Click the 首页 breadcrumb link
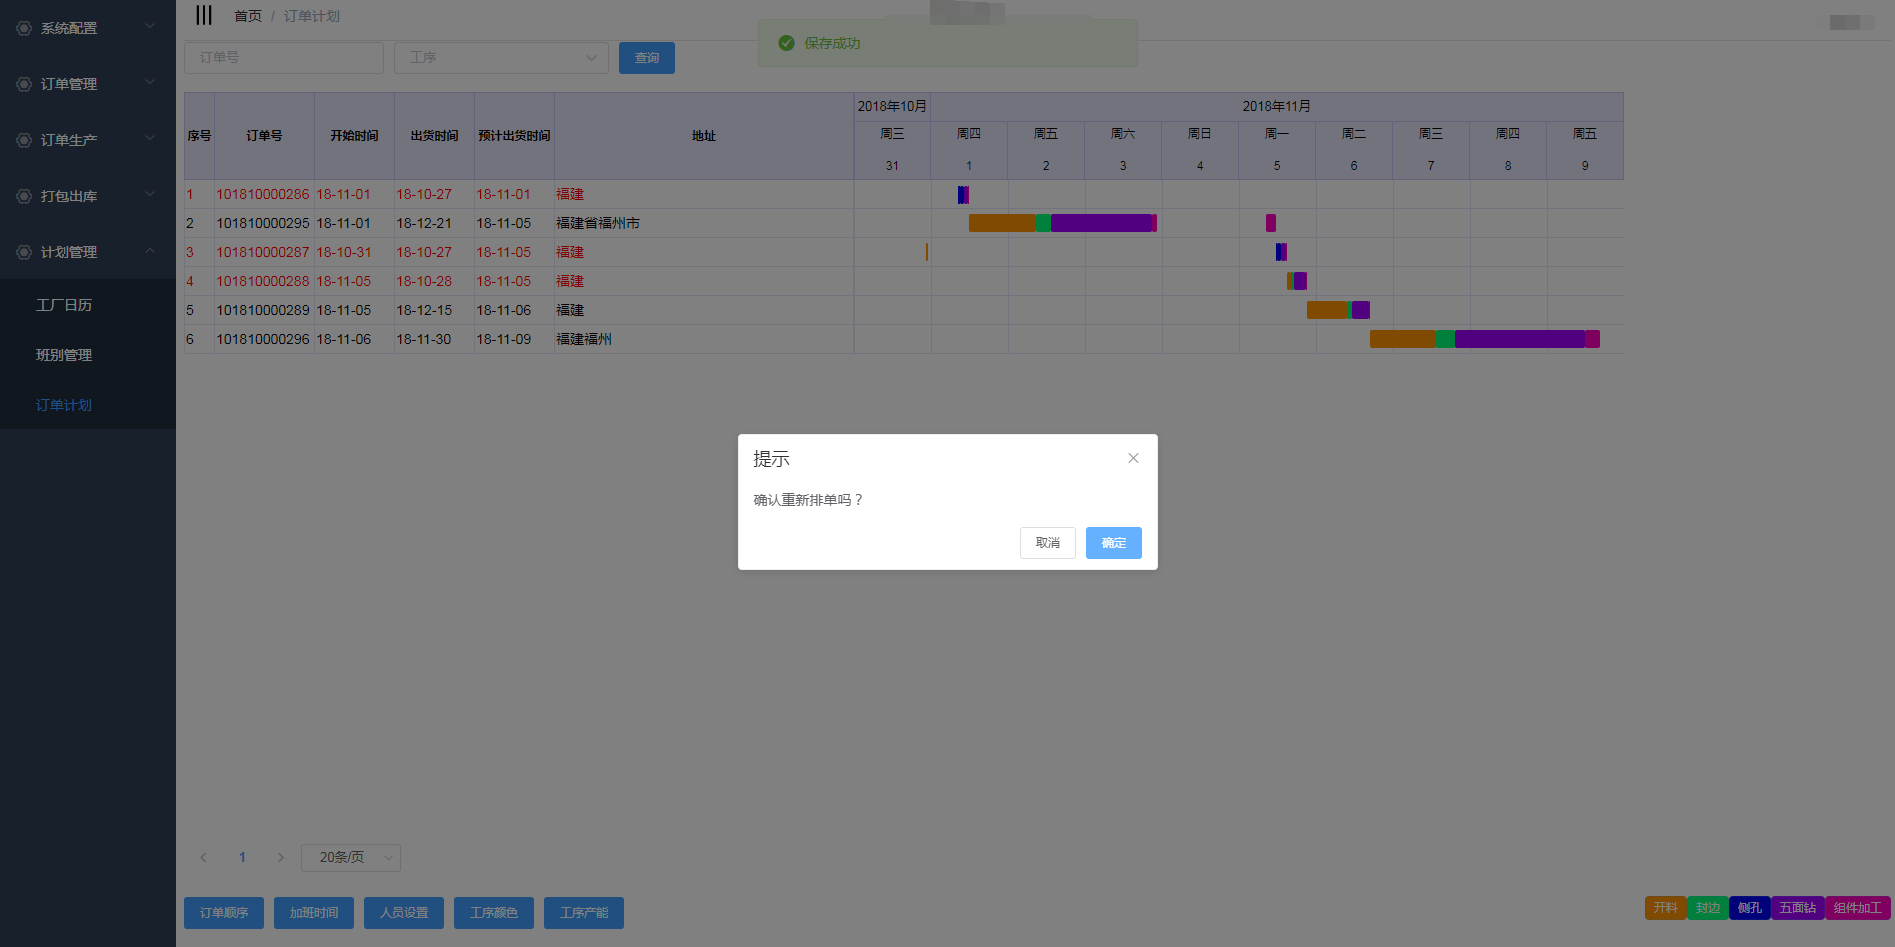1895x947 pixels. [247, 16]
